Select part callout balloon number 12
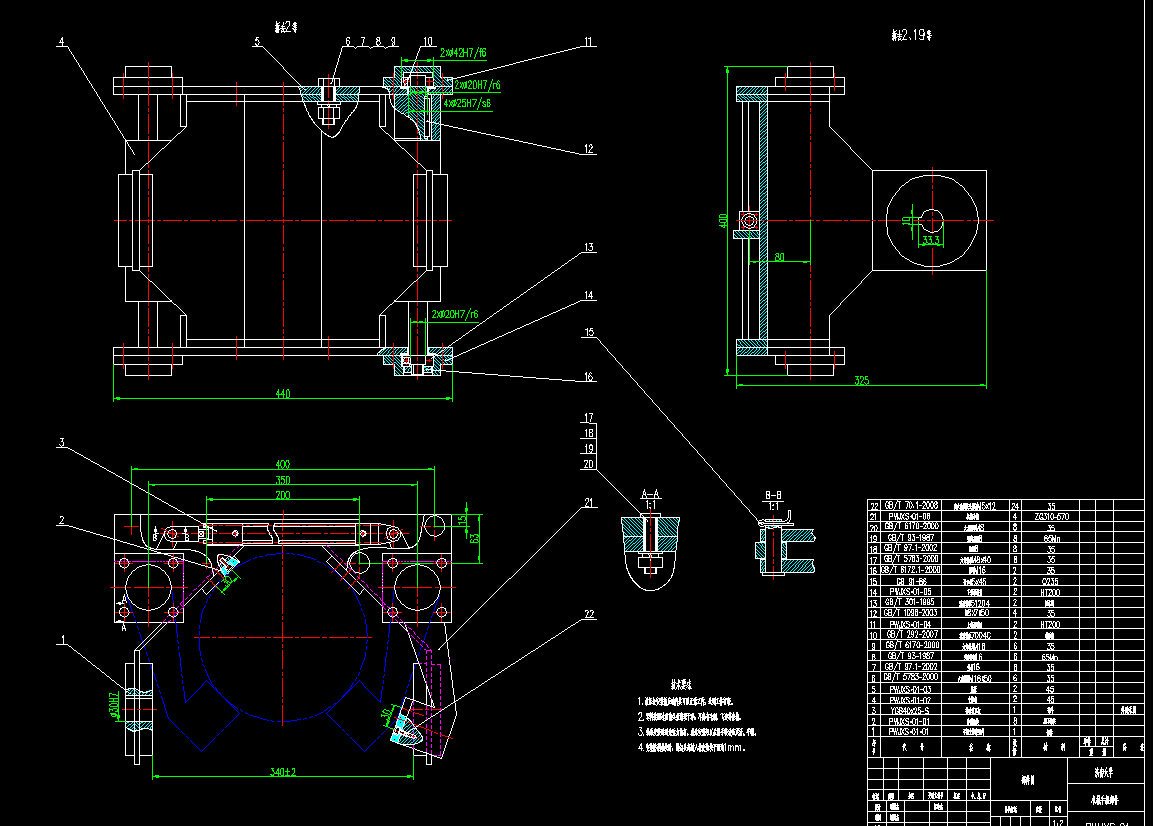Screen dimensions: 1153x826 click(x=588, y=149)
